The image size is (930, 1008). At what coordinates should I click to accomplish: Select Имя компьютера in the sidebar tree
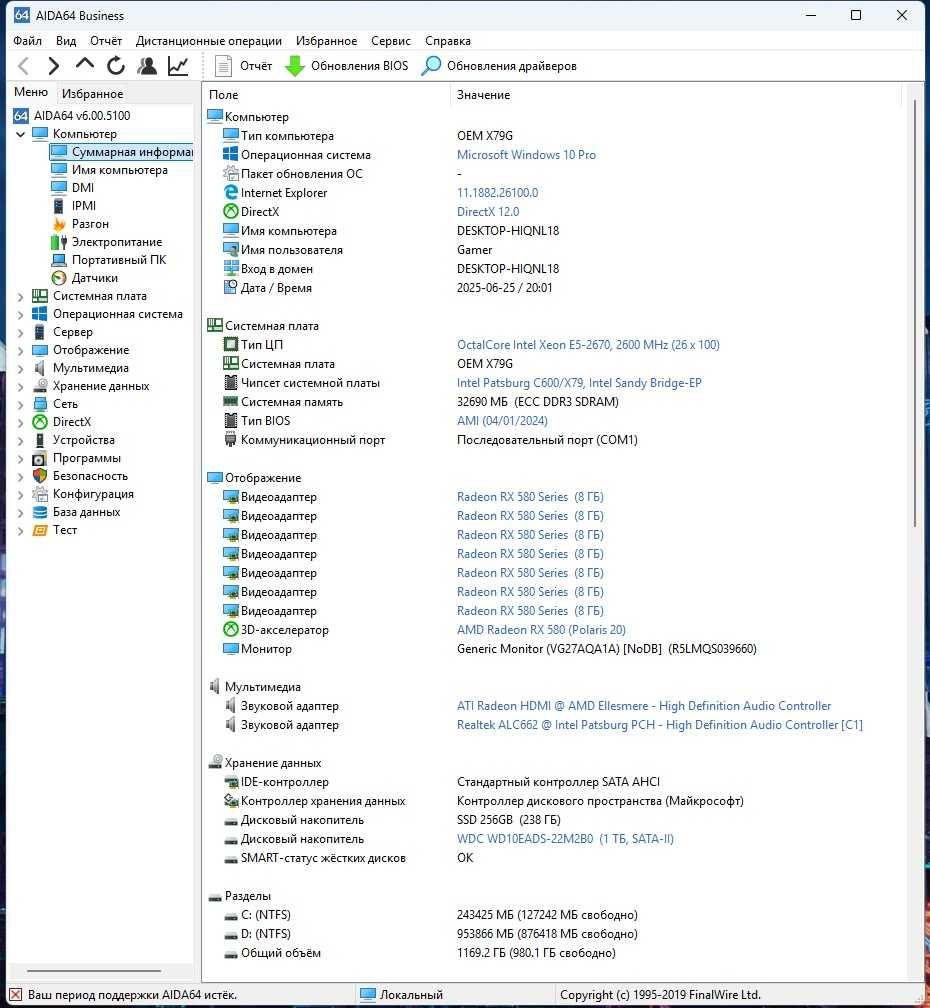[x=120, y=170]
